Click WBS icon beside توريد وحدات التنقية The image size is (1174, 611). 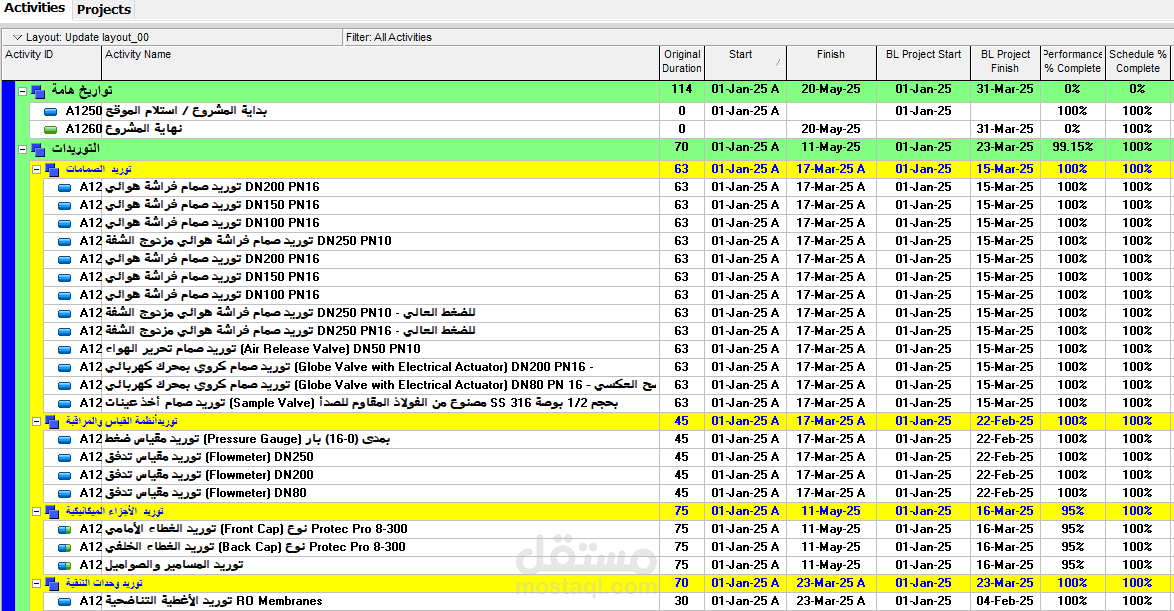[52, 584]
